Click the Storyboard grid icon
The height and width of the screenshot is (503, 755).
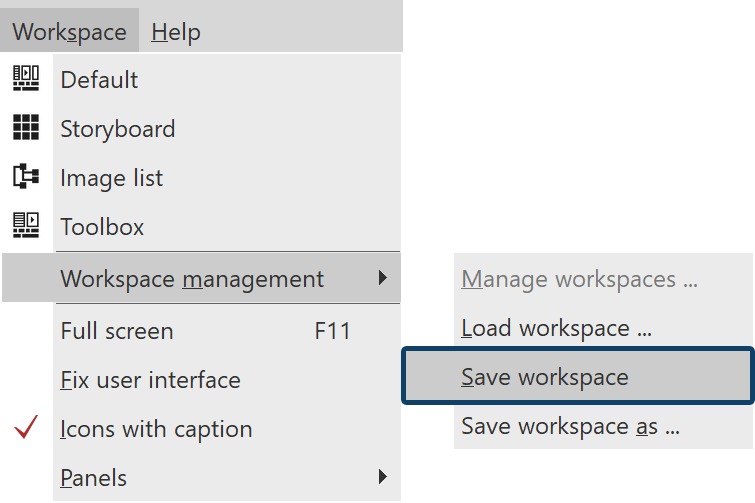26,128
